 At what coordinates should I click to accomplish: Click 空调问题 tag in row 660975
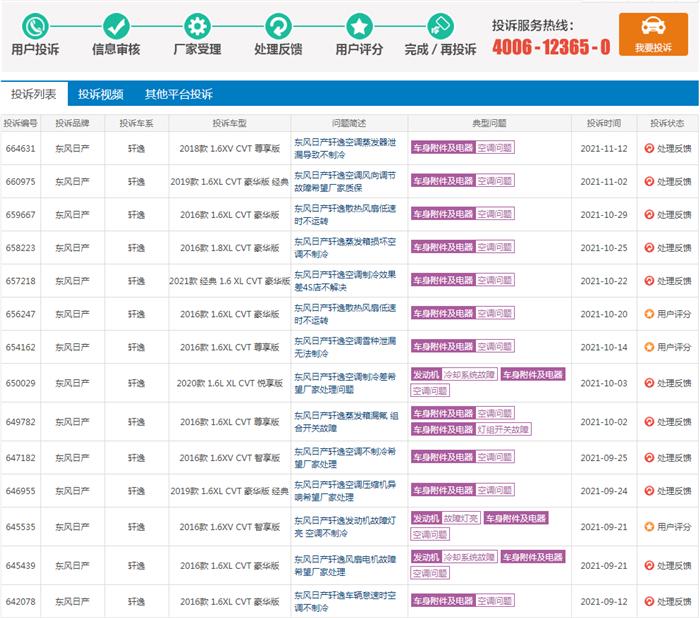pyautogui.click(x=495, y=181)
